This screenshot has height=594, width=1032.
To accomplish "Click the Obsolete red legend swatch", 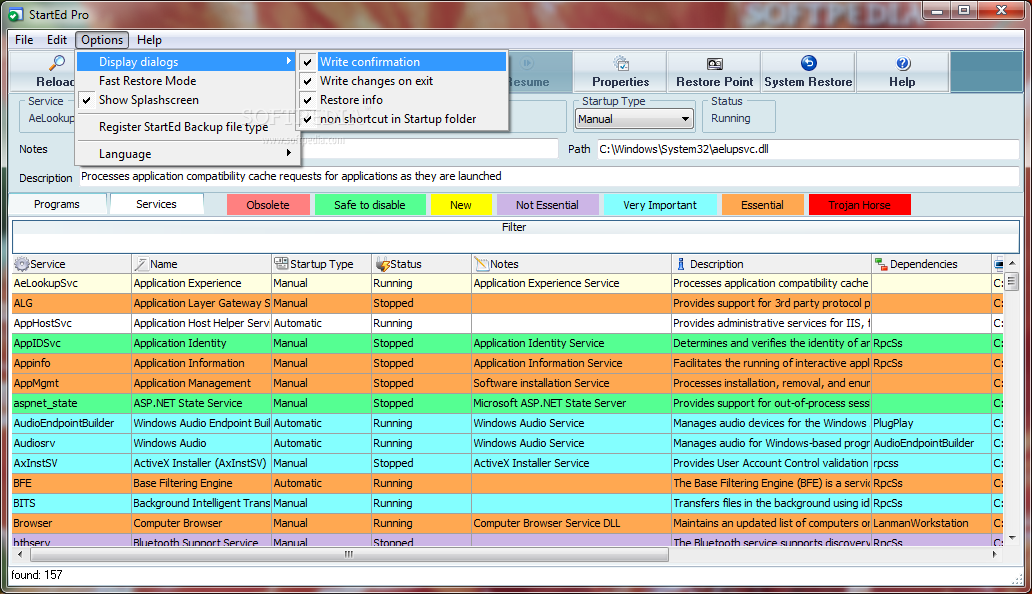I will [x=268, y=205].
